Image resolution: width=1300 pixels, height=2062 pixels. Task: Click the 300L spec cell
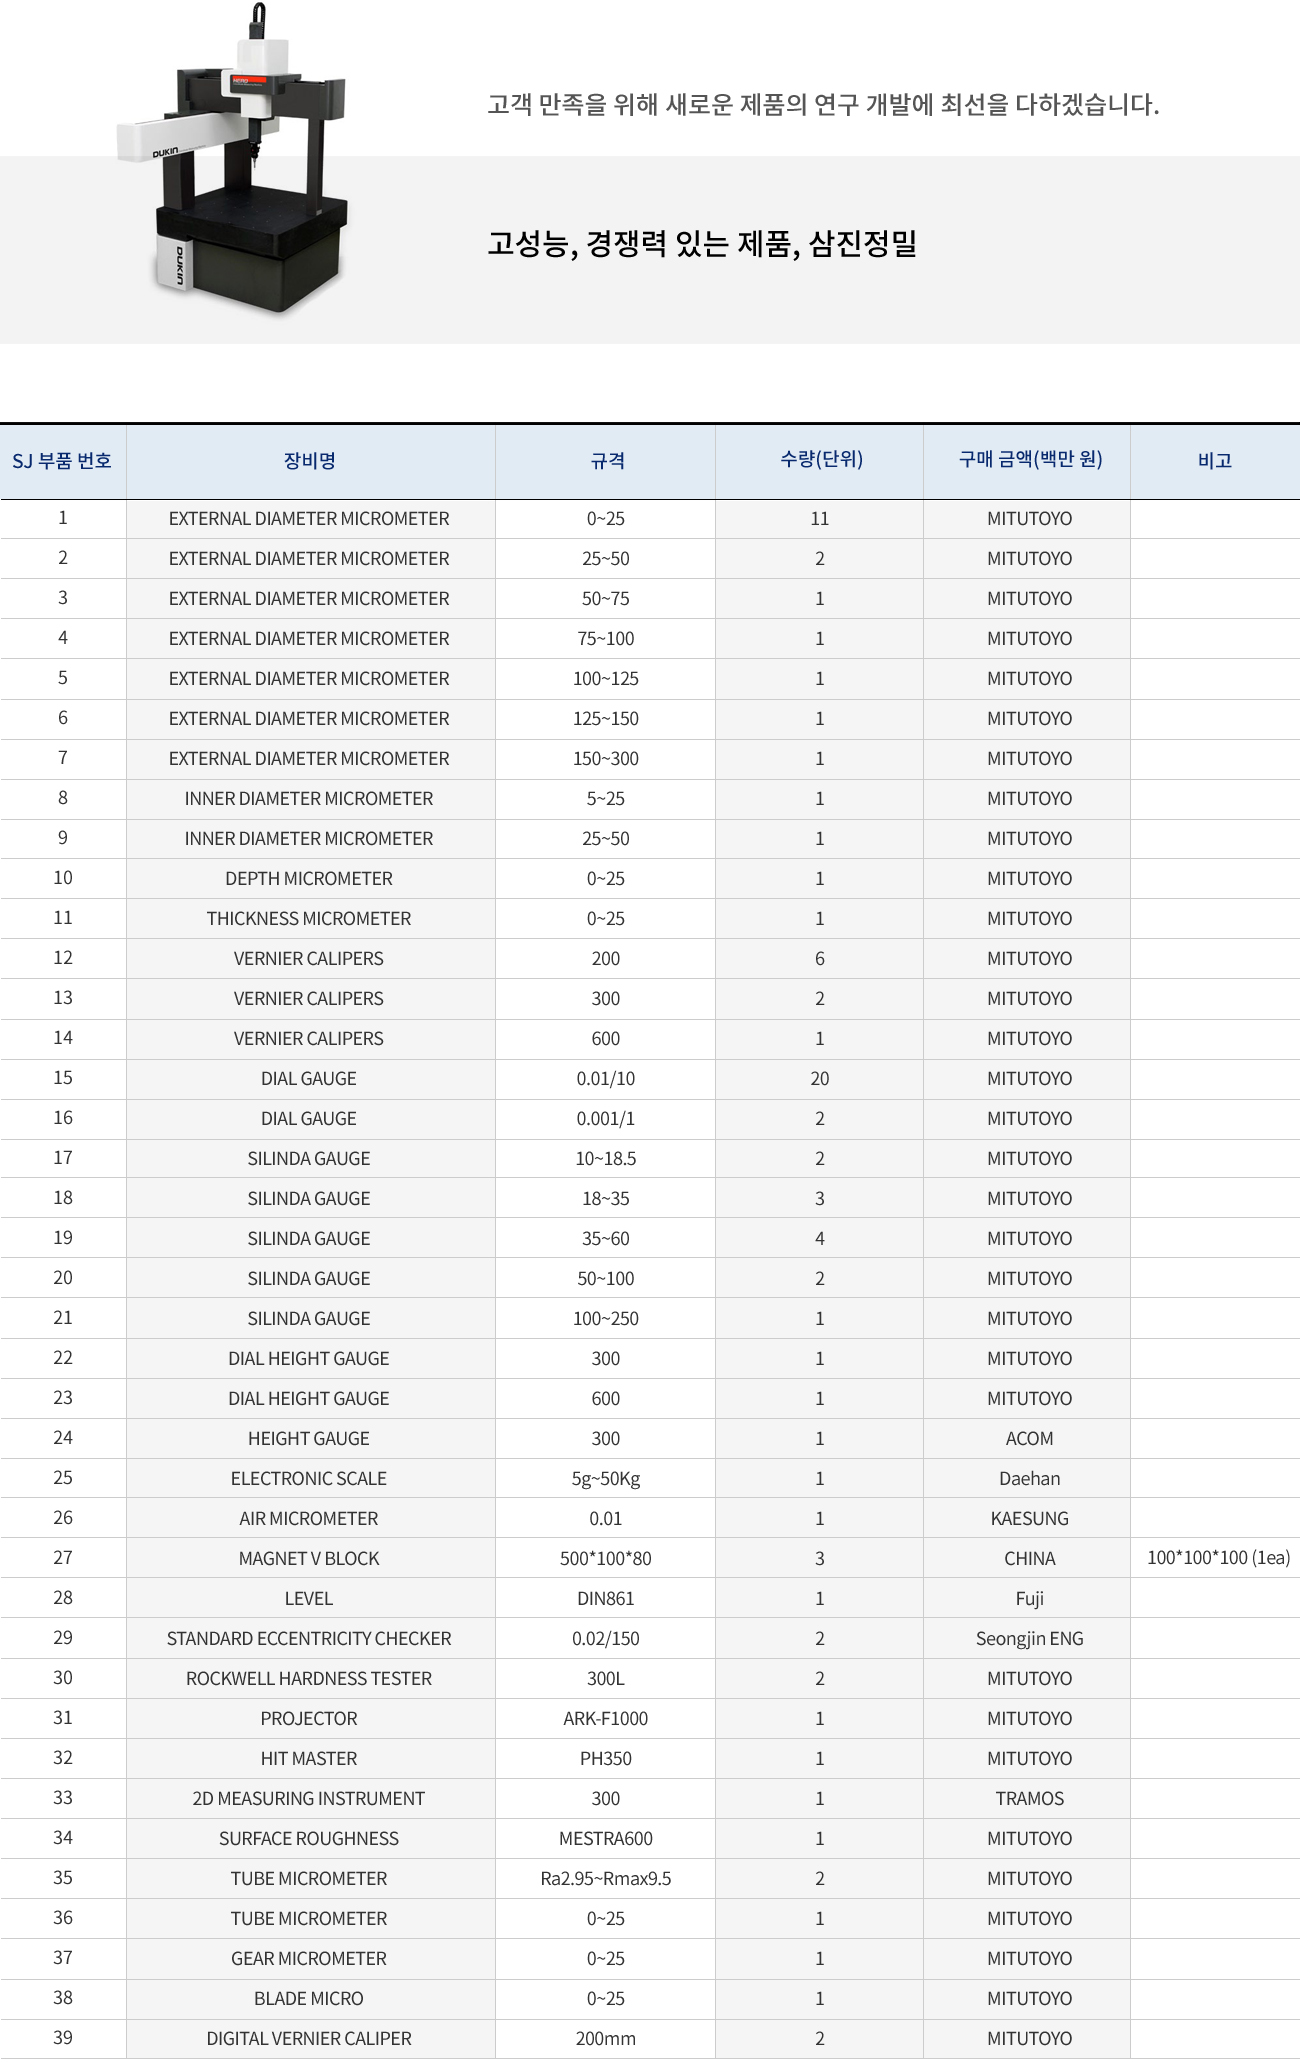[x=606, y=1679]
